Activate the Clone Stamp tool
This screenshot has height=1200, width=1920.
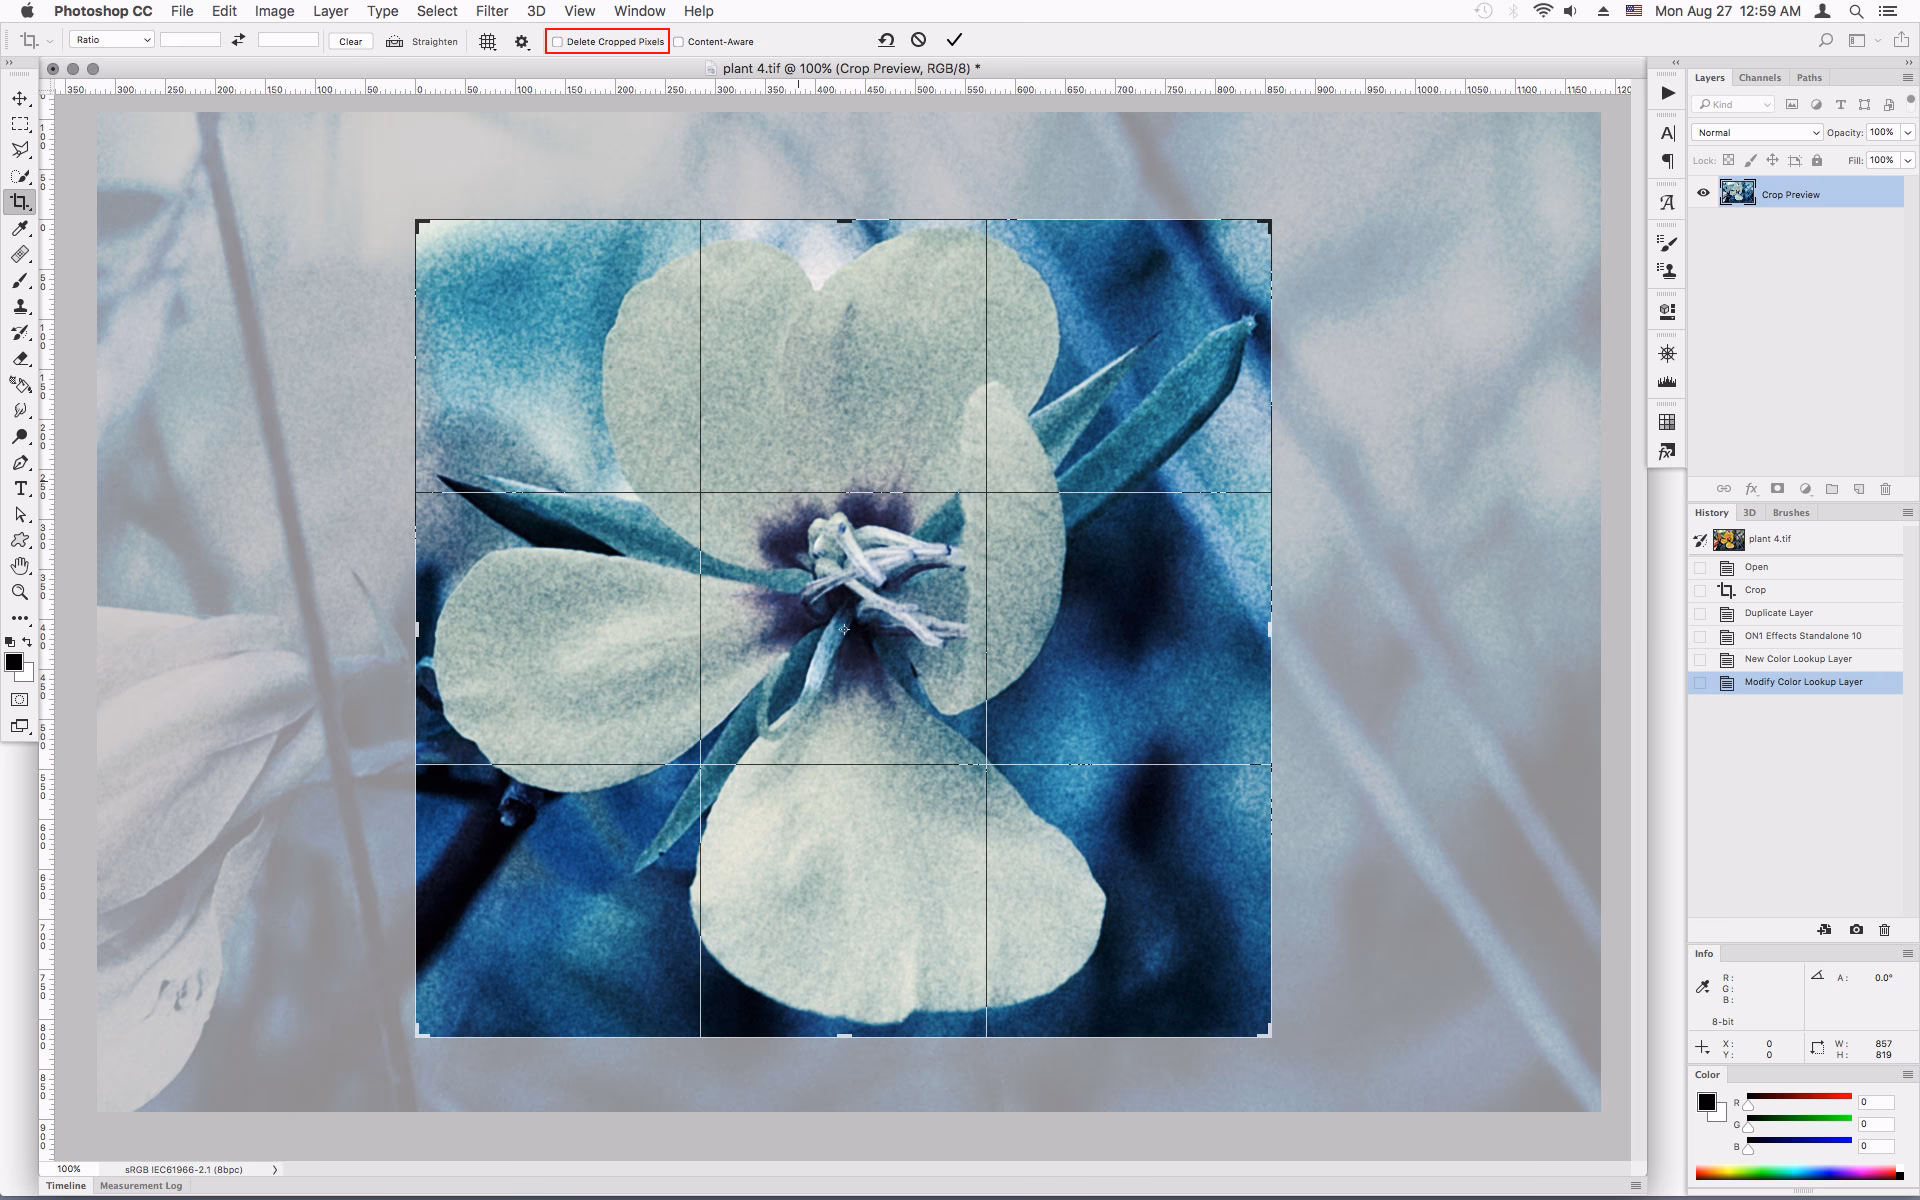click(20, 307)
